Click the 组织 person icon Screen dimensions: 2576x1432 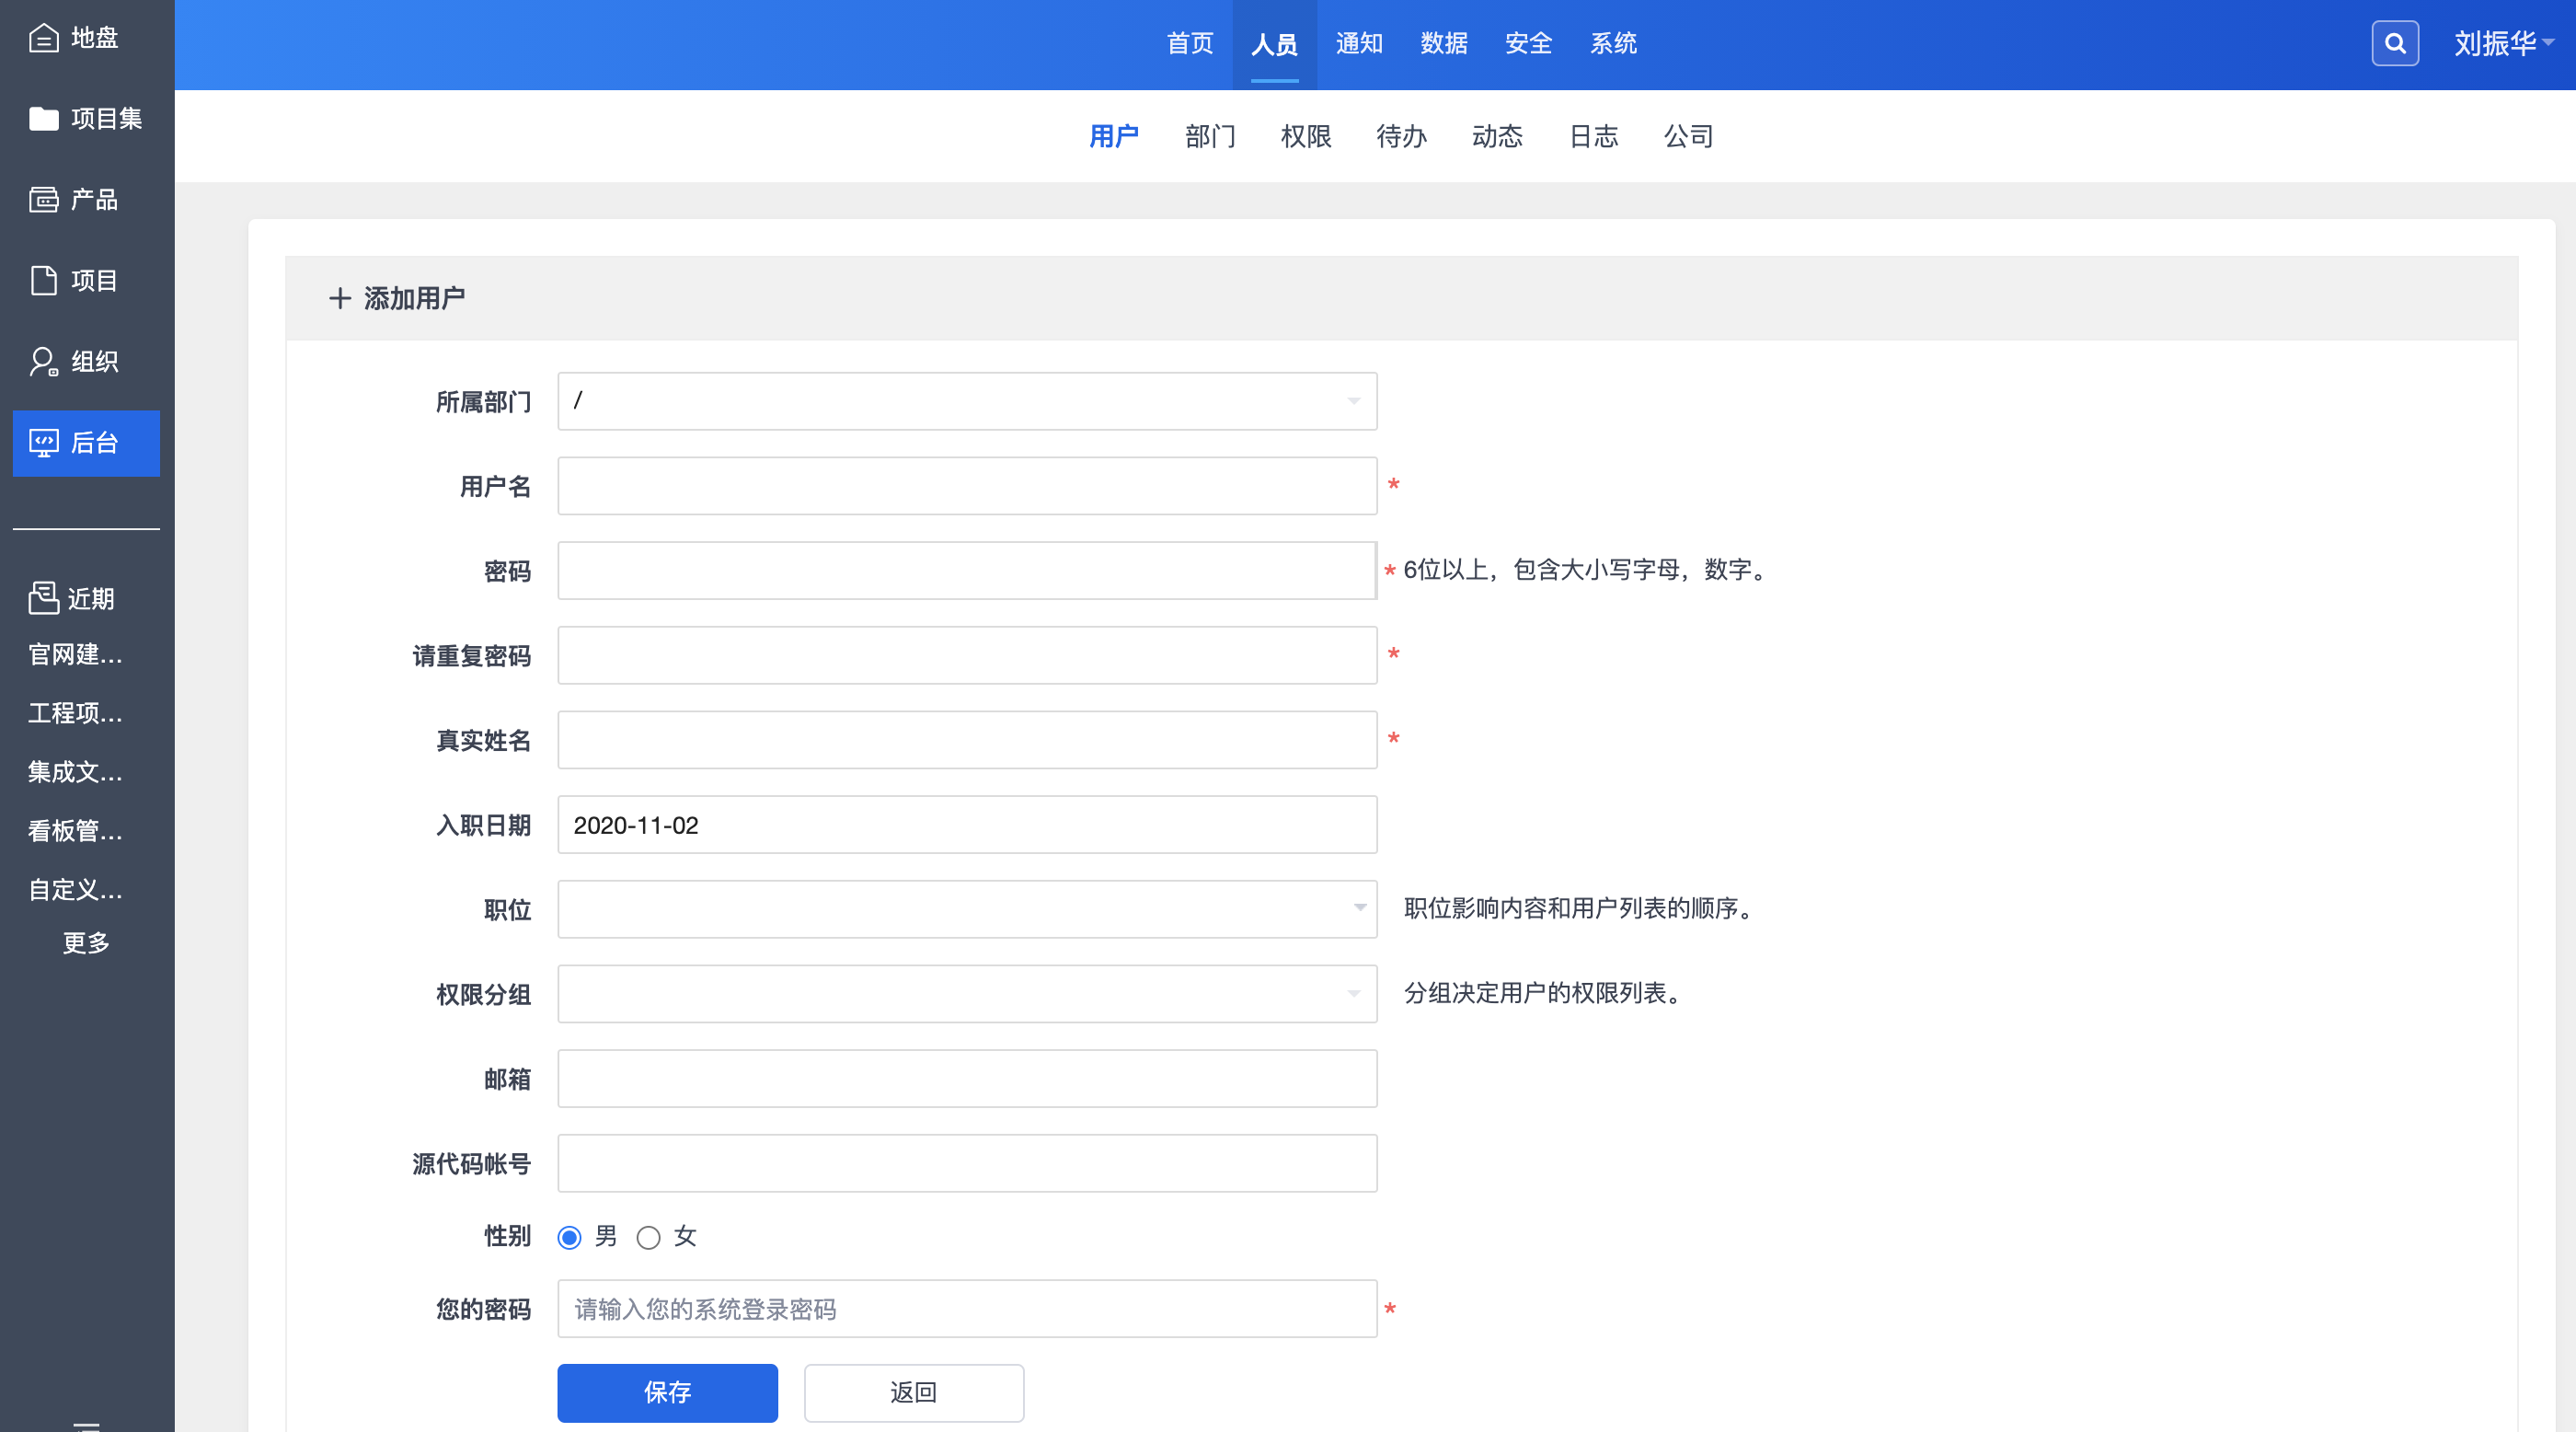(x=43, y=362)
